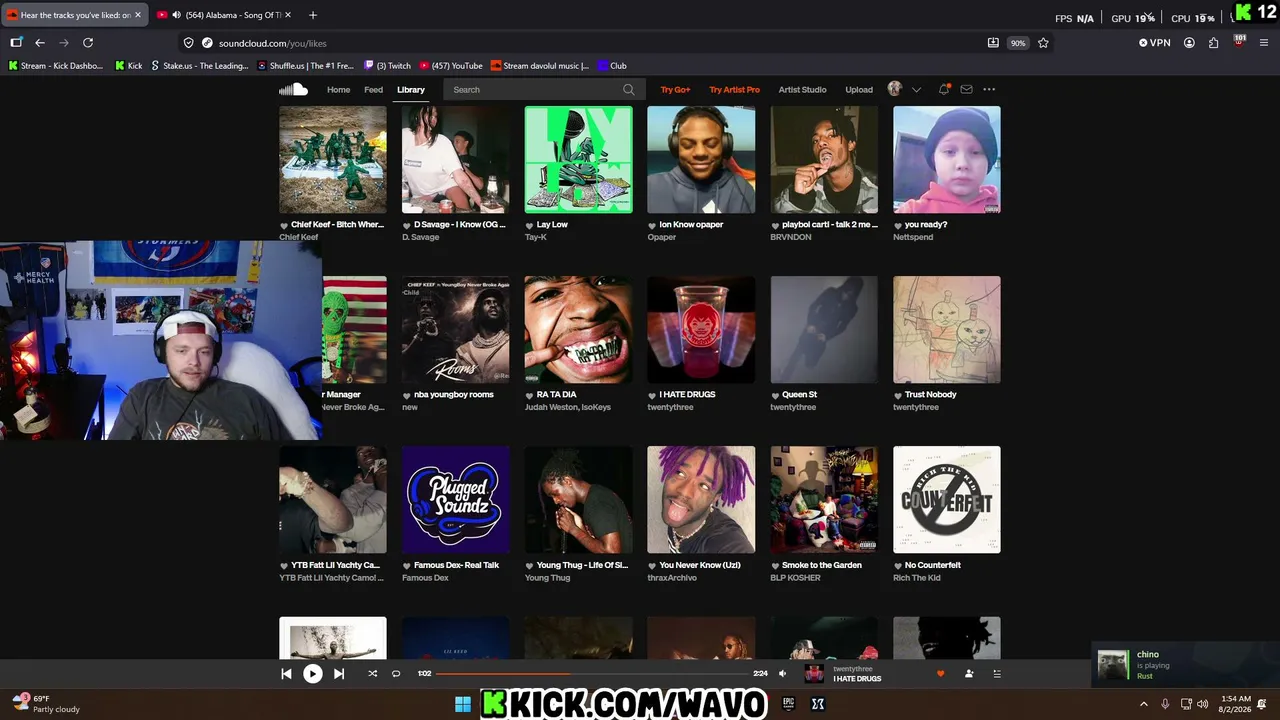Select the Library nav item
Screen dimensions: 1280x720
coord(411,90)
